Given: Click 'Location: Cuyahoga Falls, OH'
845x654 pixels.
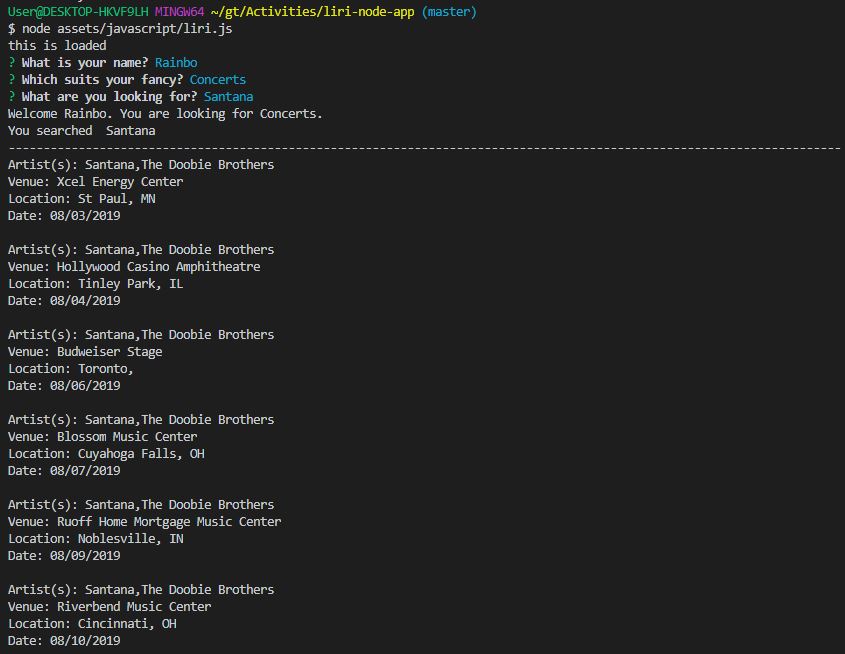Looking at the screenshot, I should (106, 454).
